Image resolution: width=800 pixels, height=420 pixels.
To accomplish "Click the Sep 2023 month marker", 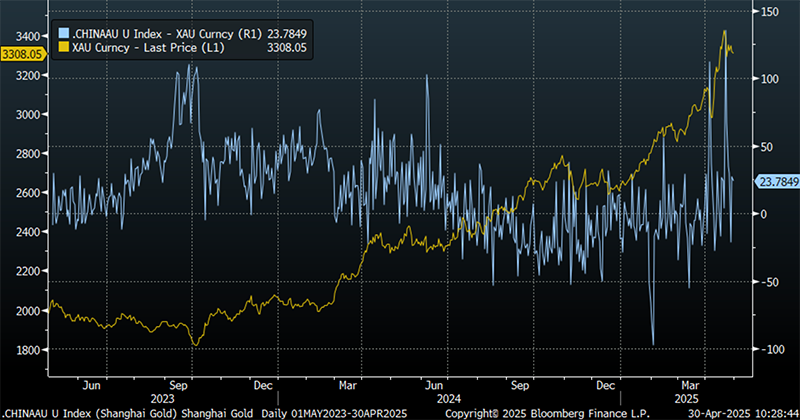I will (x=178, y=385).
